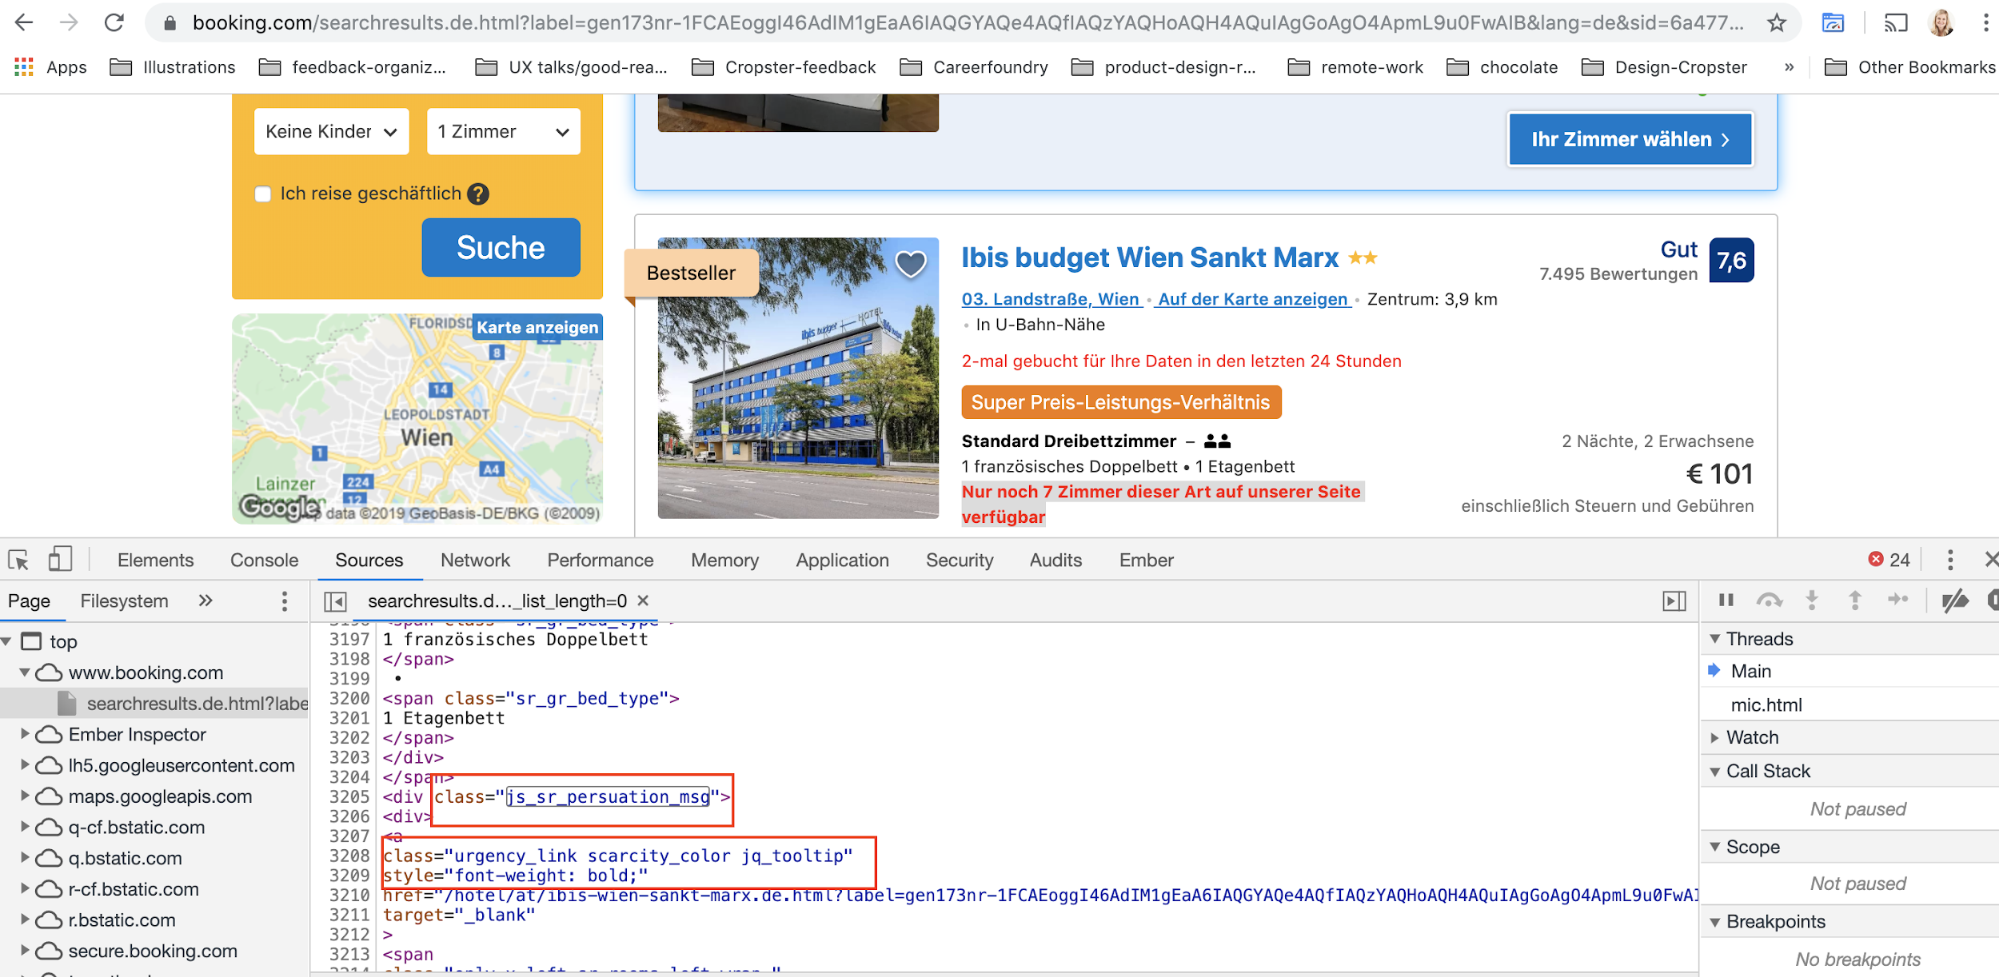
Task: Open Sources navigator three-dot menu
Action: pos(284,601)
